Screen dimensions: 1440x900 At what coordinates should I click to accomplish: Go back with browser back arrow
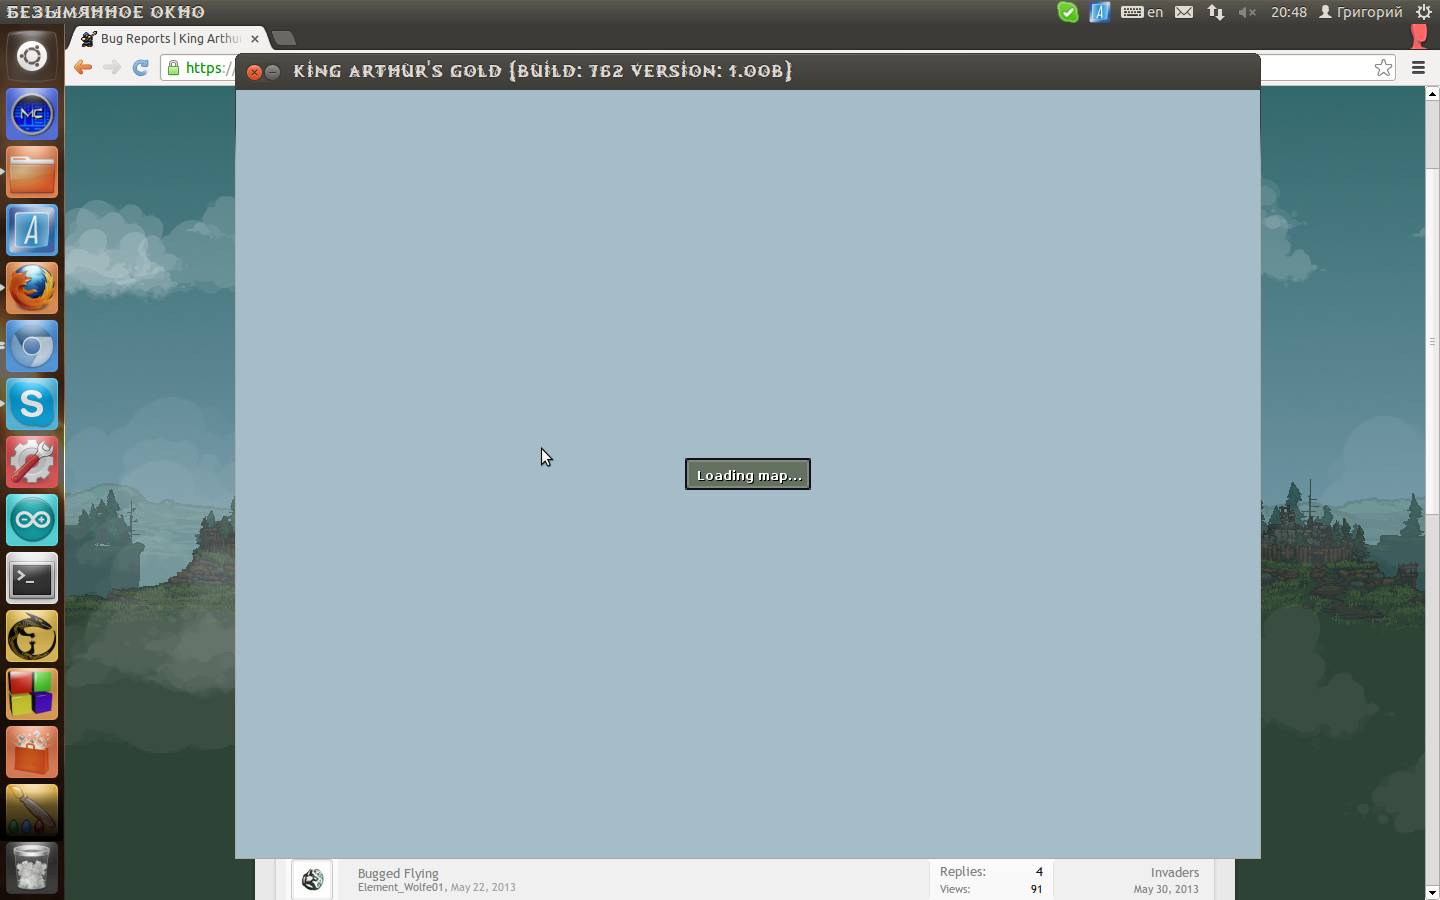click(x=83, y=67)
